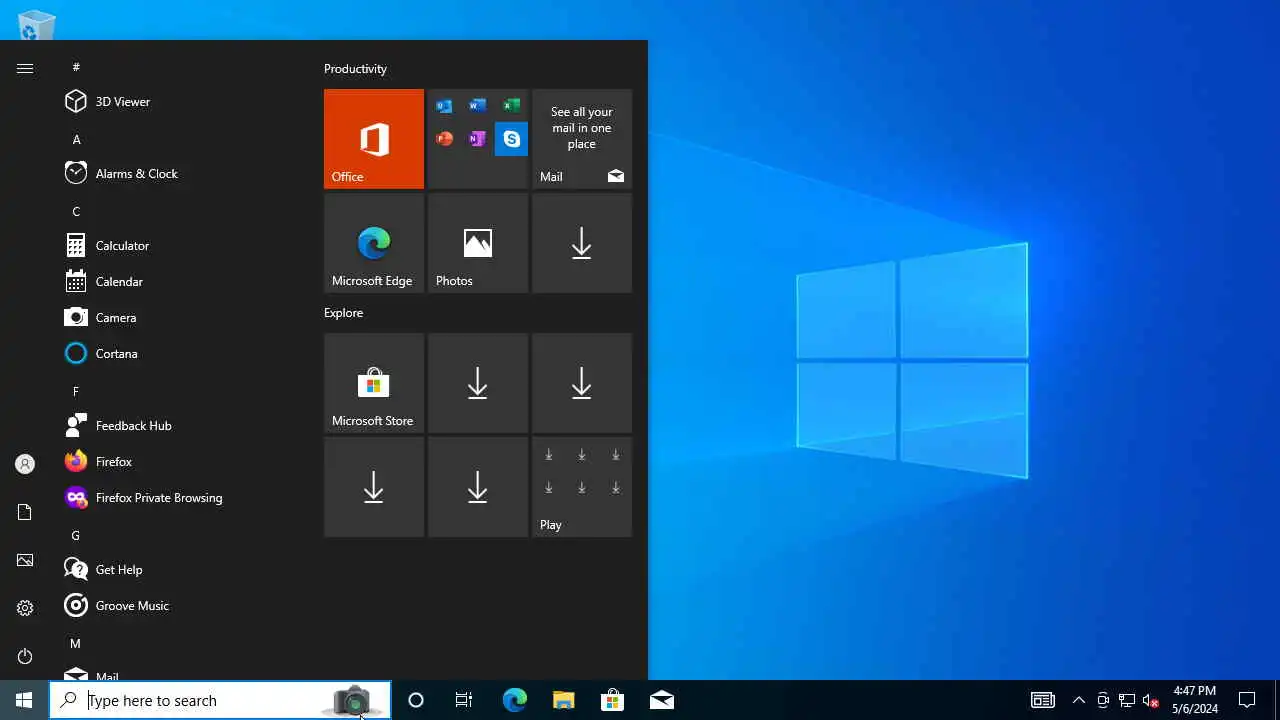The width and height of the screenshot is (1280, 720).
Task: Click the 'C' letter header in app list
Action: click(x=76, y=211)
